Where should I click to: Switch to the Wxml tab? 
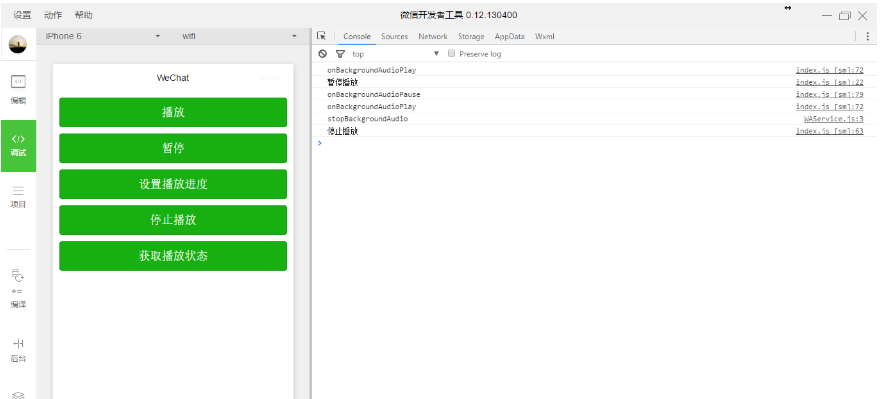(545, 36)
